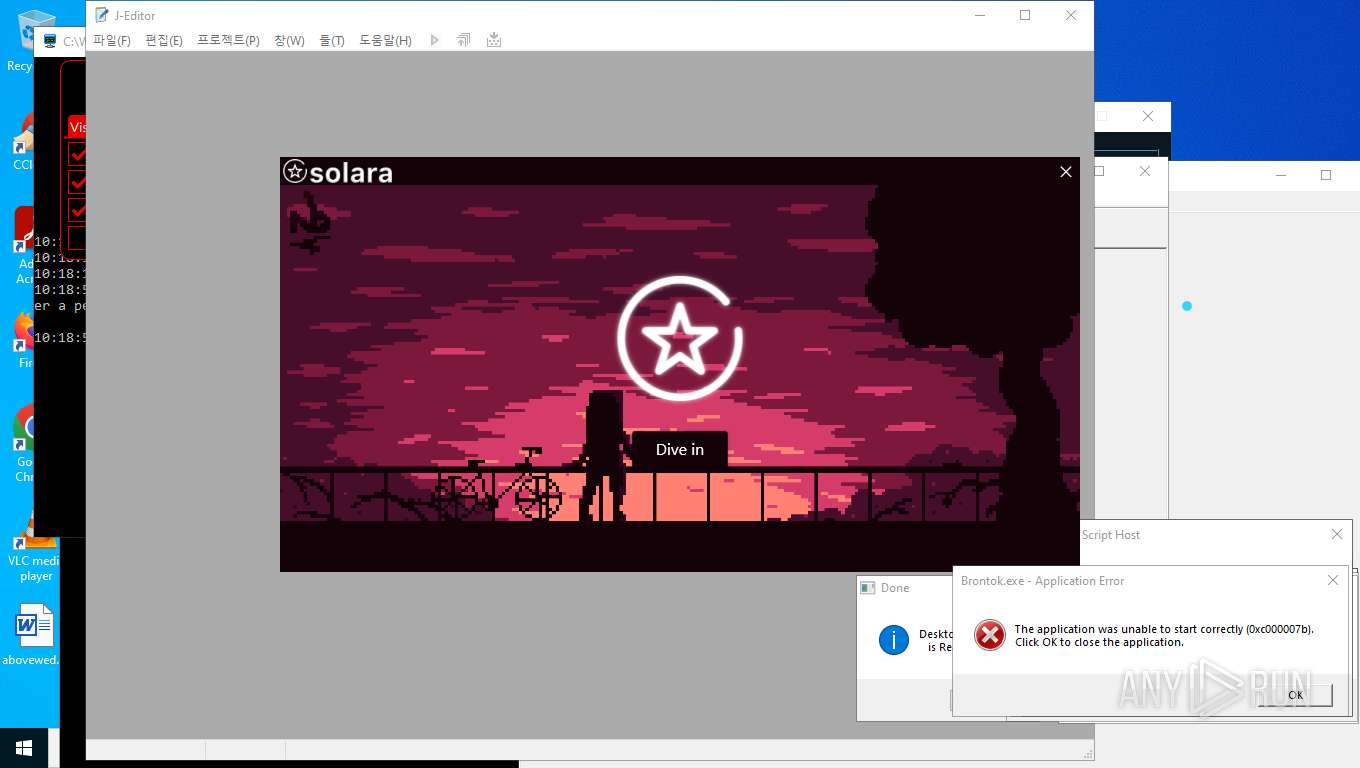The image size is (1360, 768).
Task: Click the Windows Start button
Action: pyautogui.click(x=23, y=748)
